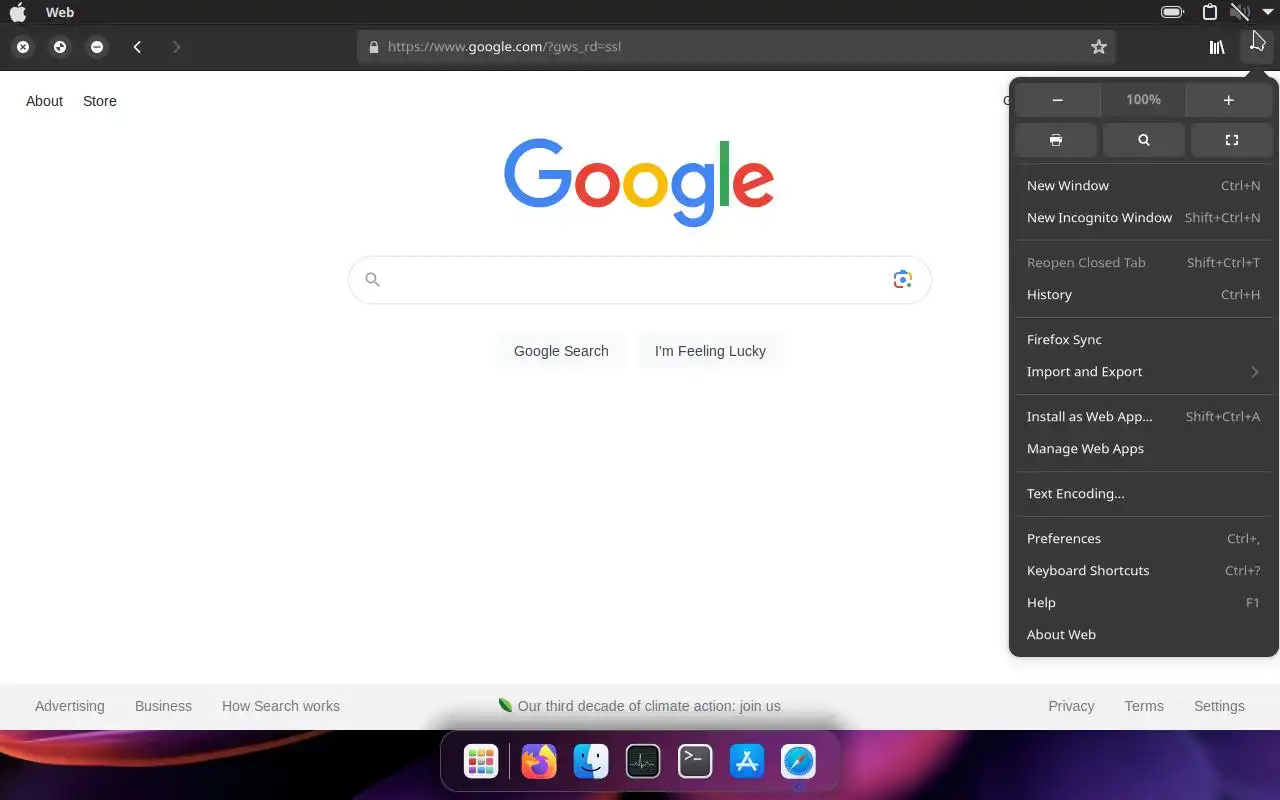Expand Import and Export submenu
The image size is (1280, 800).
tap(1144, 372)
